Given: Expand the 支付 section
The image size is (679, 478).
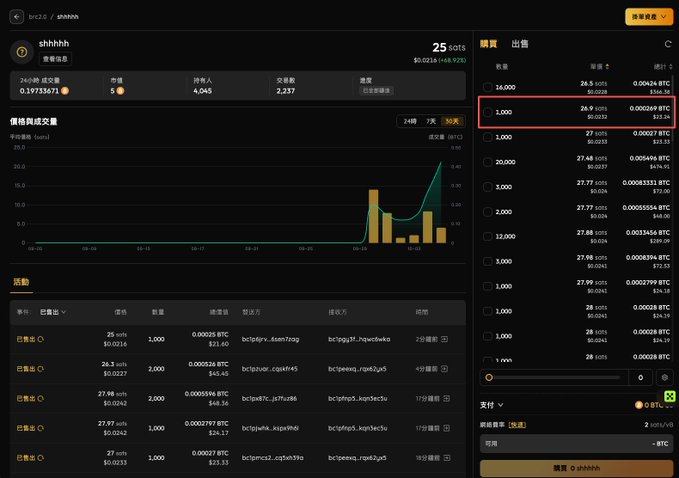Looking at the screenshot, I should click(491, 405).
